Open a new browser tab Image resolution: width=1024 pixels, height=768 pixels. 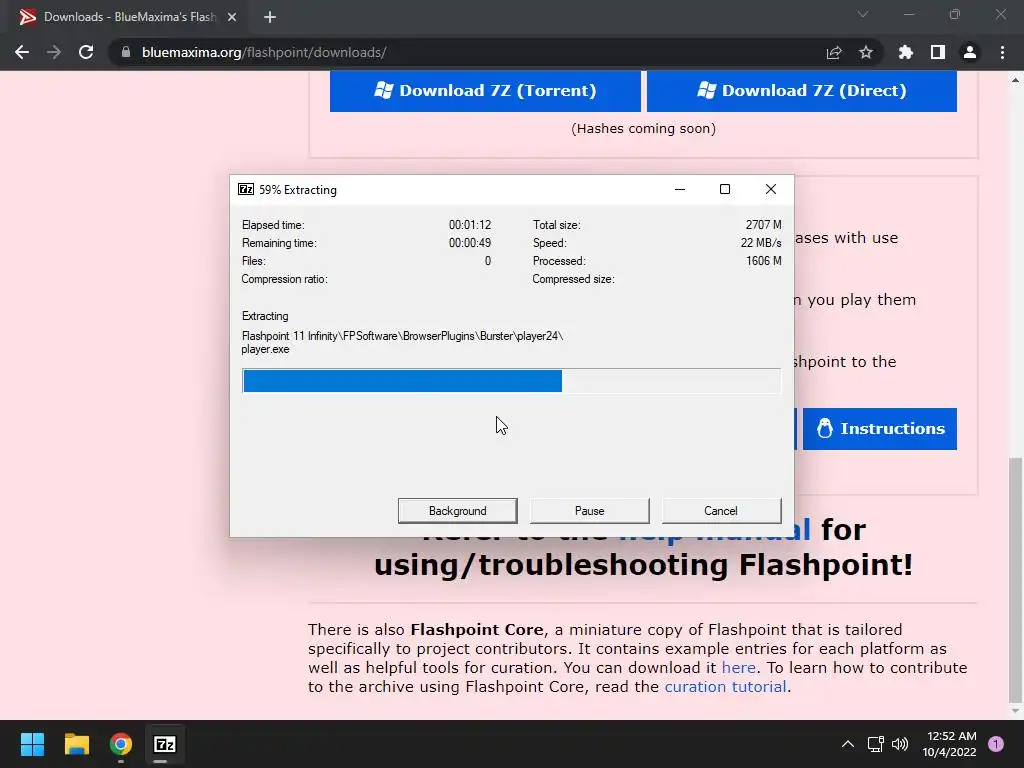pyautogui.click(x=270, y=17)
